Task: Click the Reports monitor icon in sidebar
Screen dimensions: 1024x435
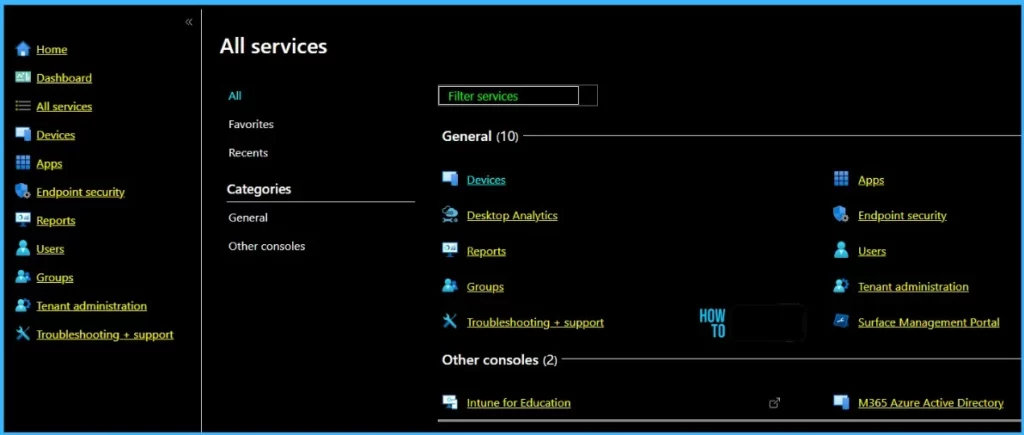Action: [x=23, y=220]
